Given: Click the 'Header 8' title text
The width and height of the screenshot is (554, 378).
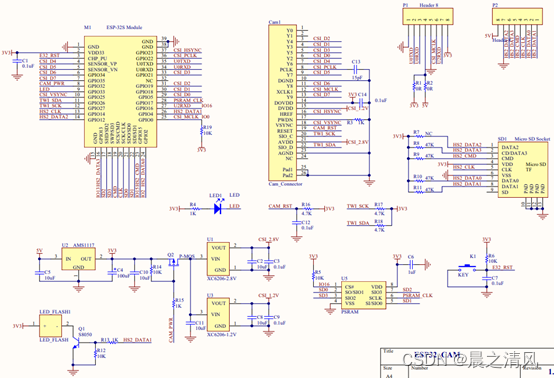Looking at the screenshot, I should coord(429,5).
